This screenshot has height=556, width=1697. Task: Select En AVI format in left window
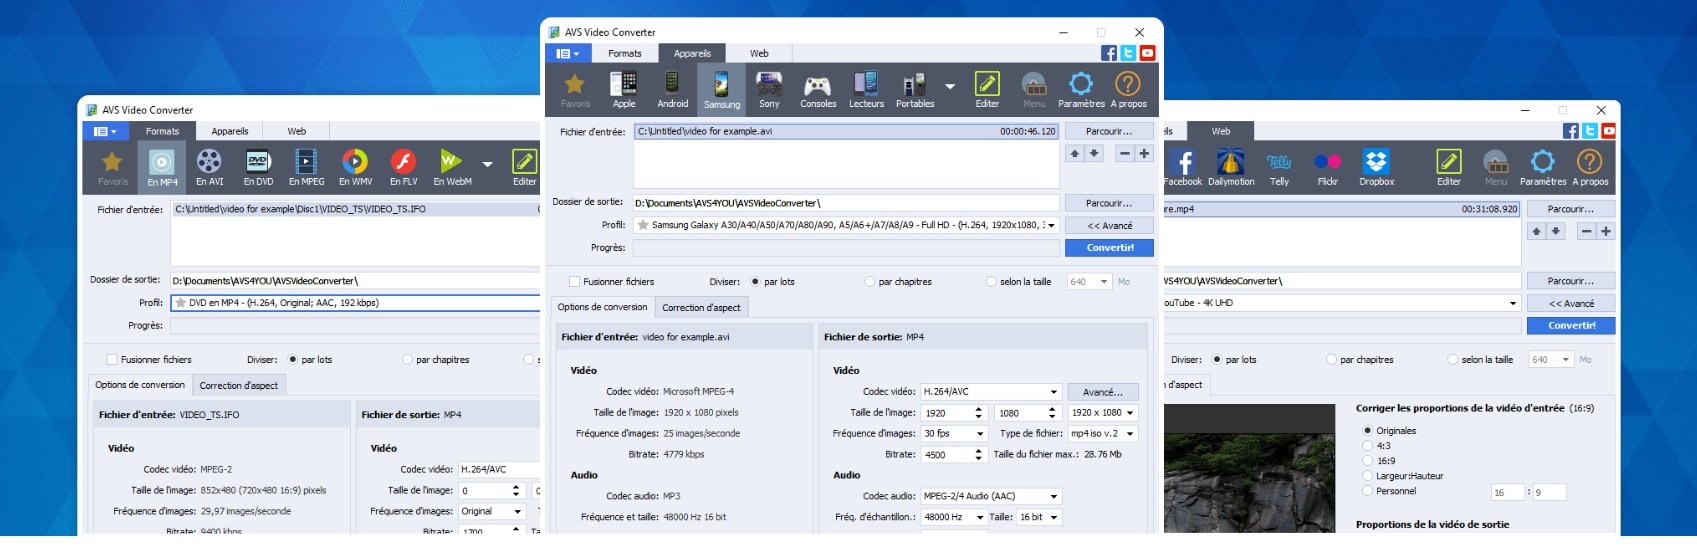(x=209, y=167)
